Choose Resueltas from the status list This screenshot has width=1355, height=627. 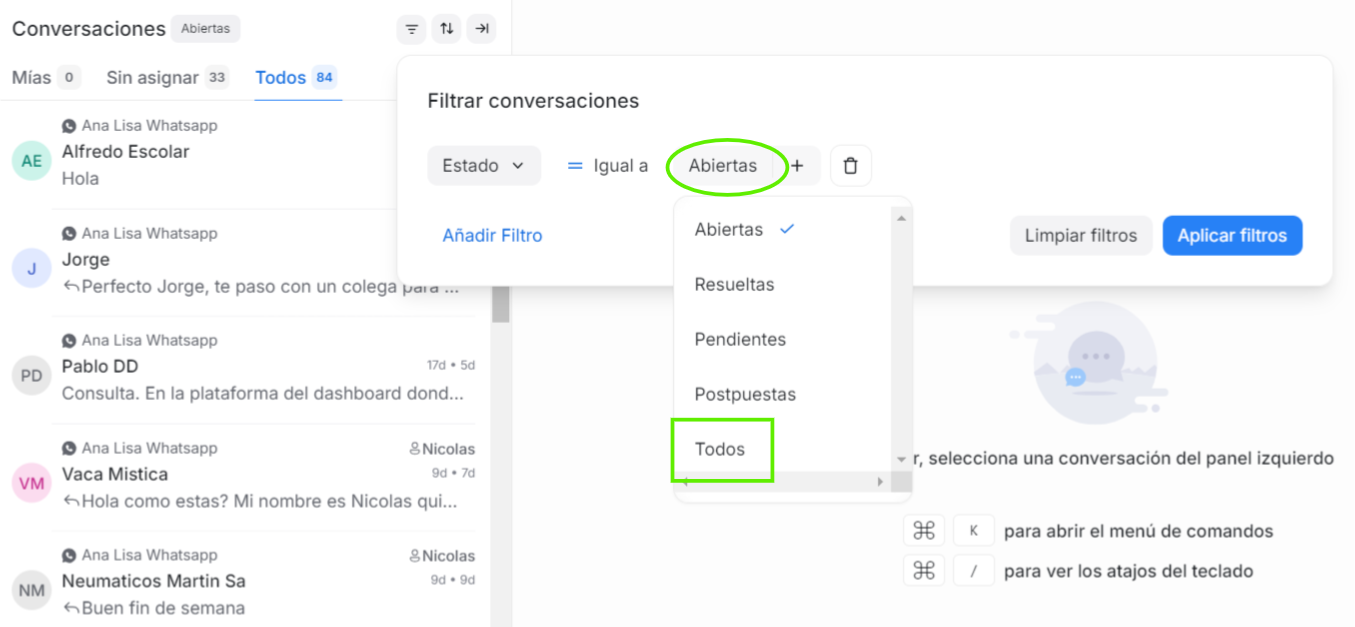(734, 285)
